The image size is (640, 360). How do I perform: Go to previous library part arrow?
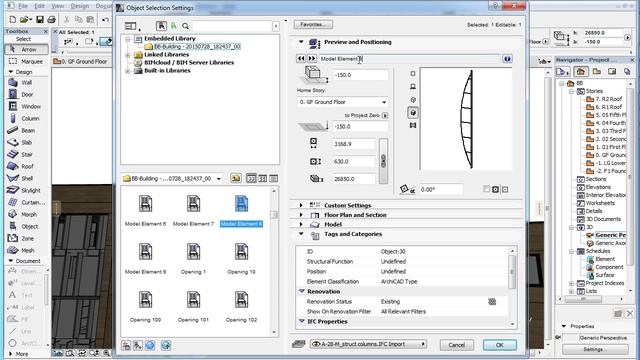pyautogui.click(x=301, y=59)
